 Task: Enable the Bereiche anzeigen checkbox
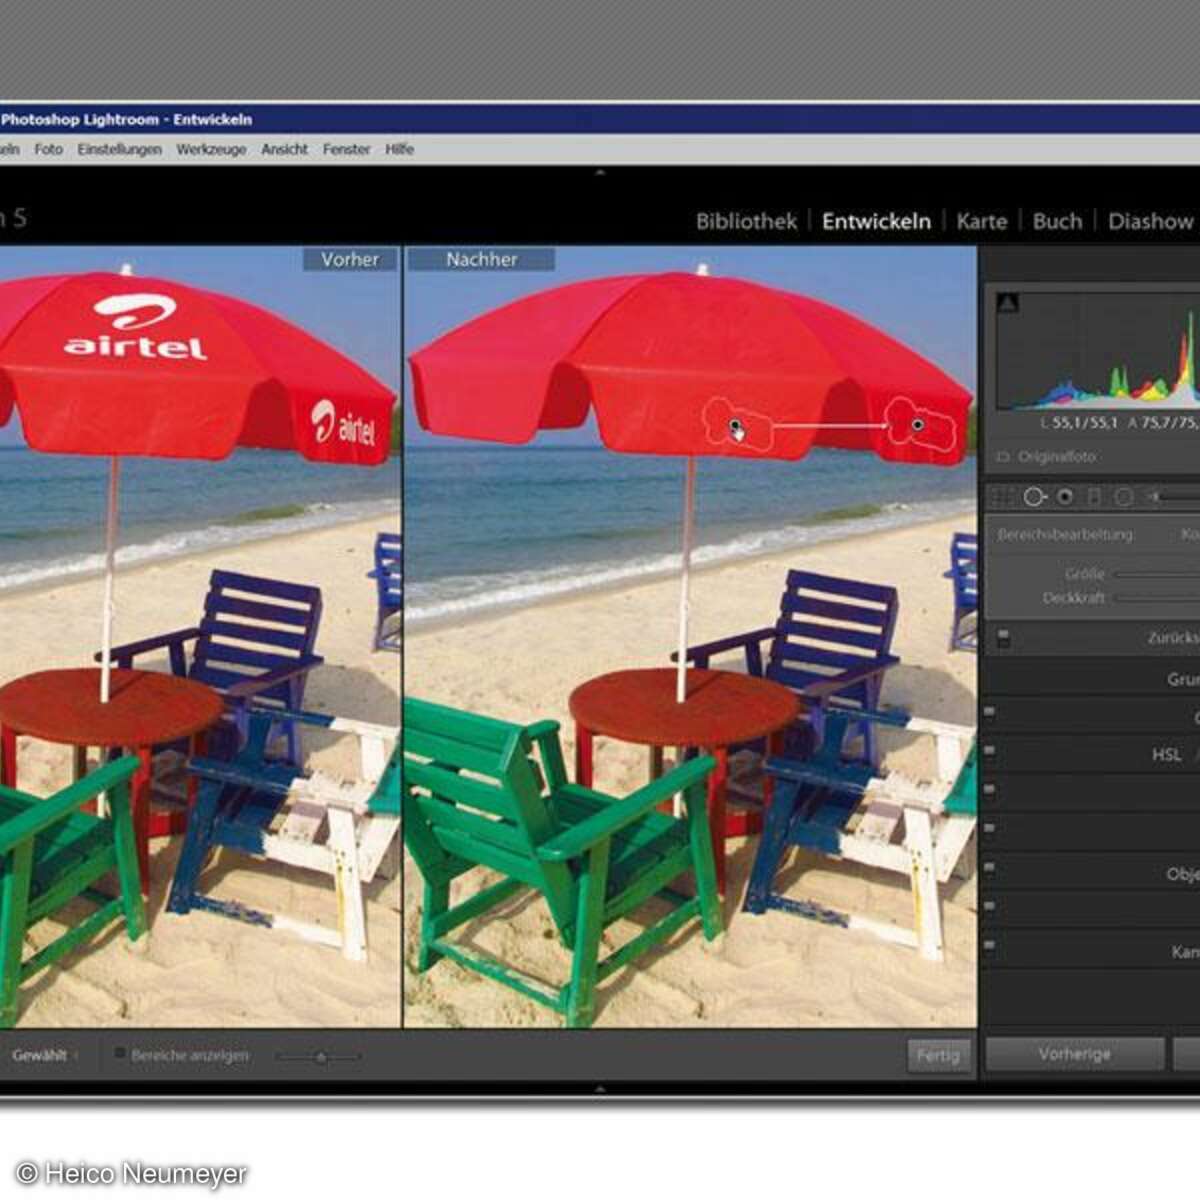tap(120, 1054)
